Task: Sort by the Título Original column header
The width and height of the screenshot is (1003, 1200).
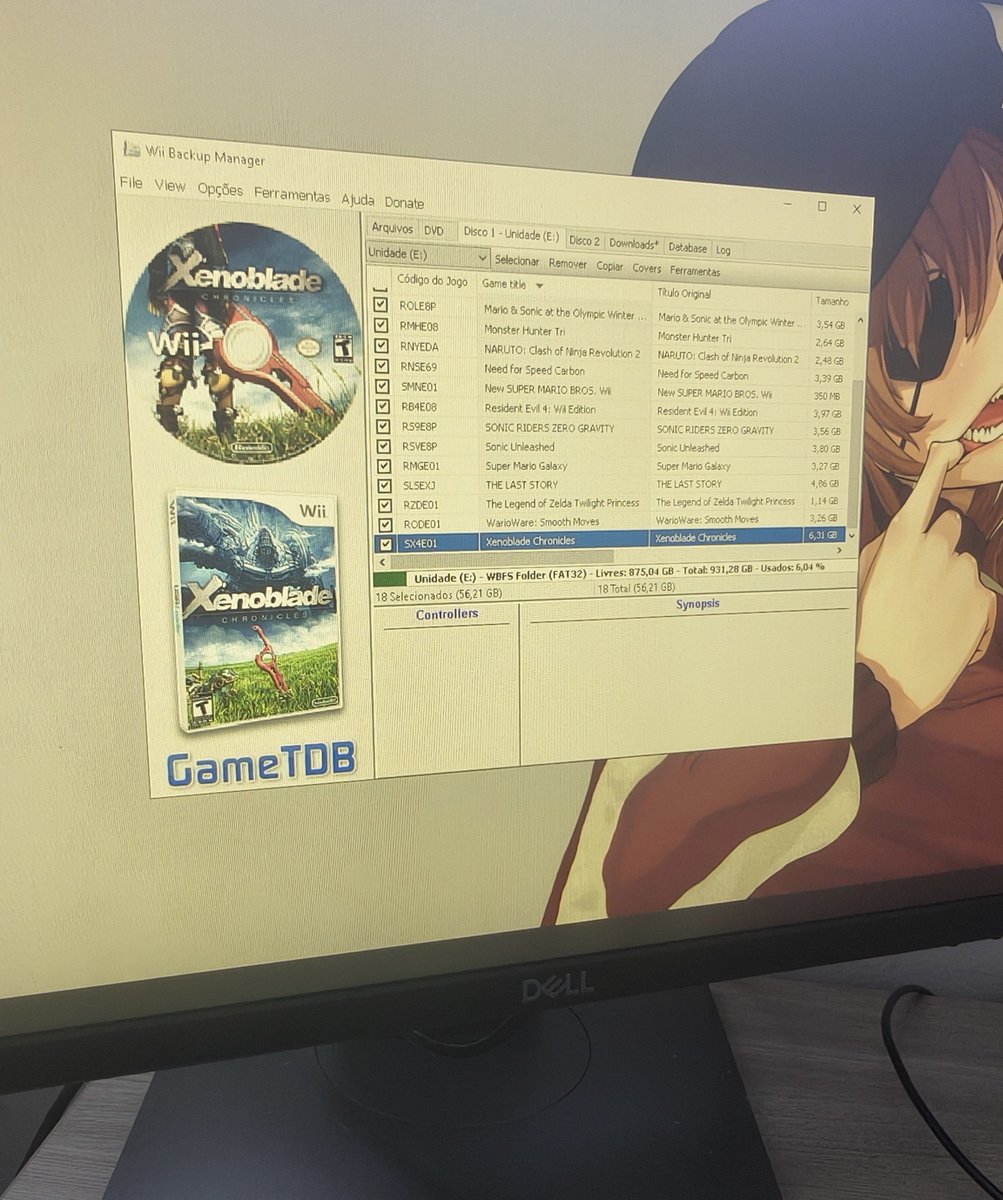Action: click(x=683, y=294)
